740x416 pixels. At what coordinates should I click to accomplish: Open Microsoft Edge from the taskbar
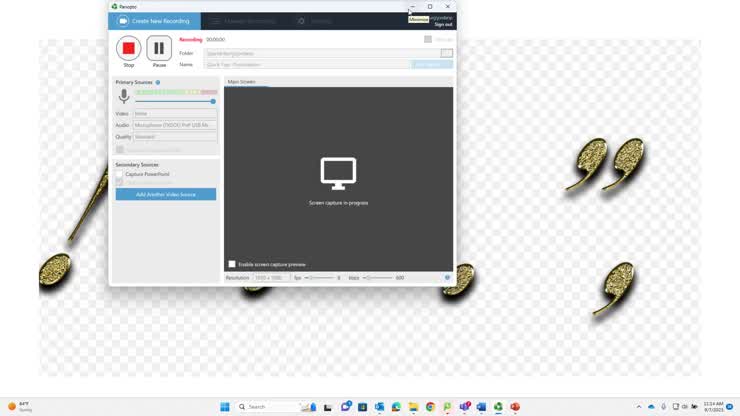396,407
